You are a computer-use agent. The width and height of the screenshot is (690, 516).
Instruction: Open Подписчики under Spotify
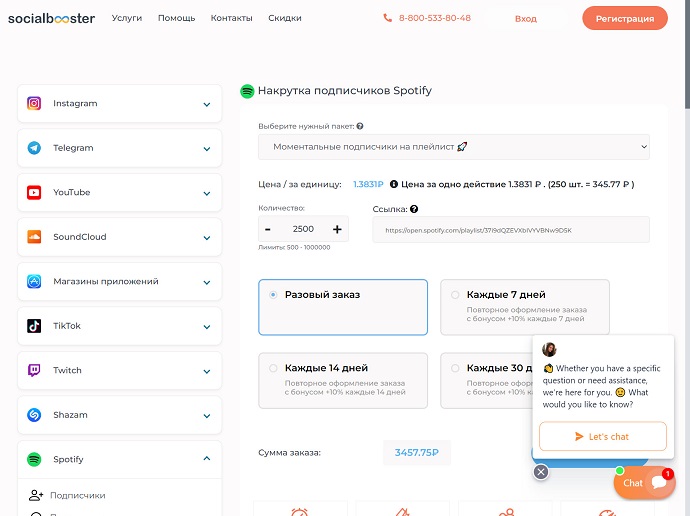tap(78, 495)
